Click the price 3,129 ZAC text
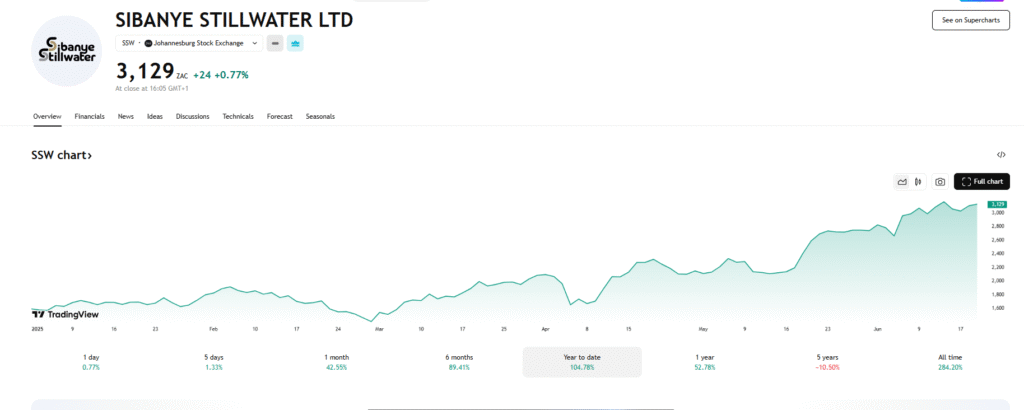Image resolution: width=1024 pixels, height=410 pixels. tap(152, 71)
